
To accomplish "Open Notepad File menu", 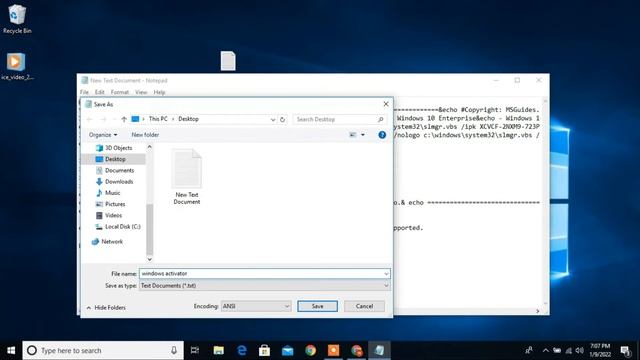I will (x=84, y=92).
